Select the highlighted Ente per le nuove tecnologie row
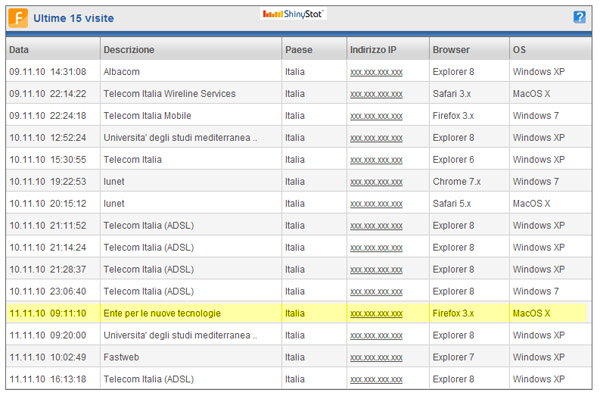The width and height of the screenshot is (600, 396). click(297, 313)
